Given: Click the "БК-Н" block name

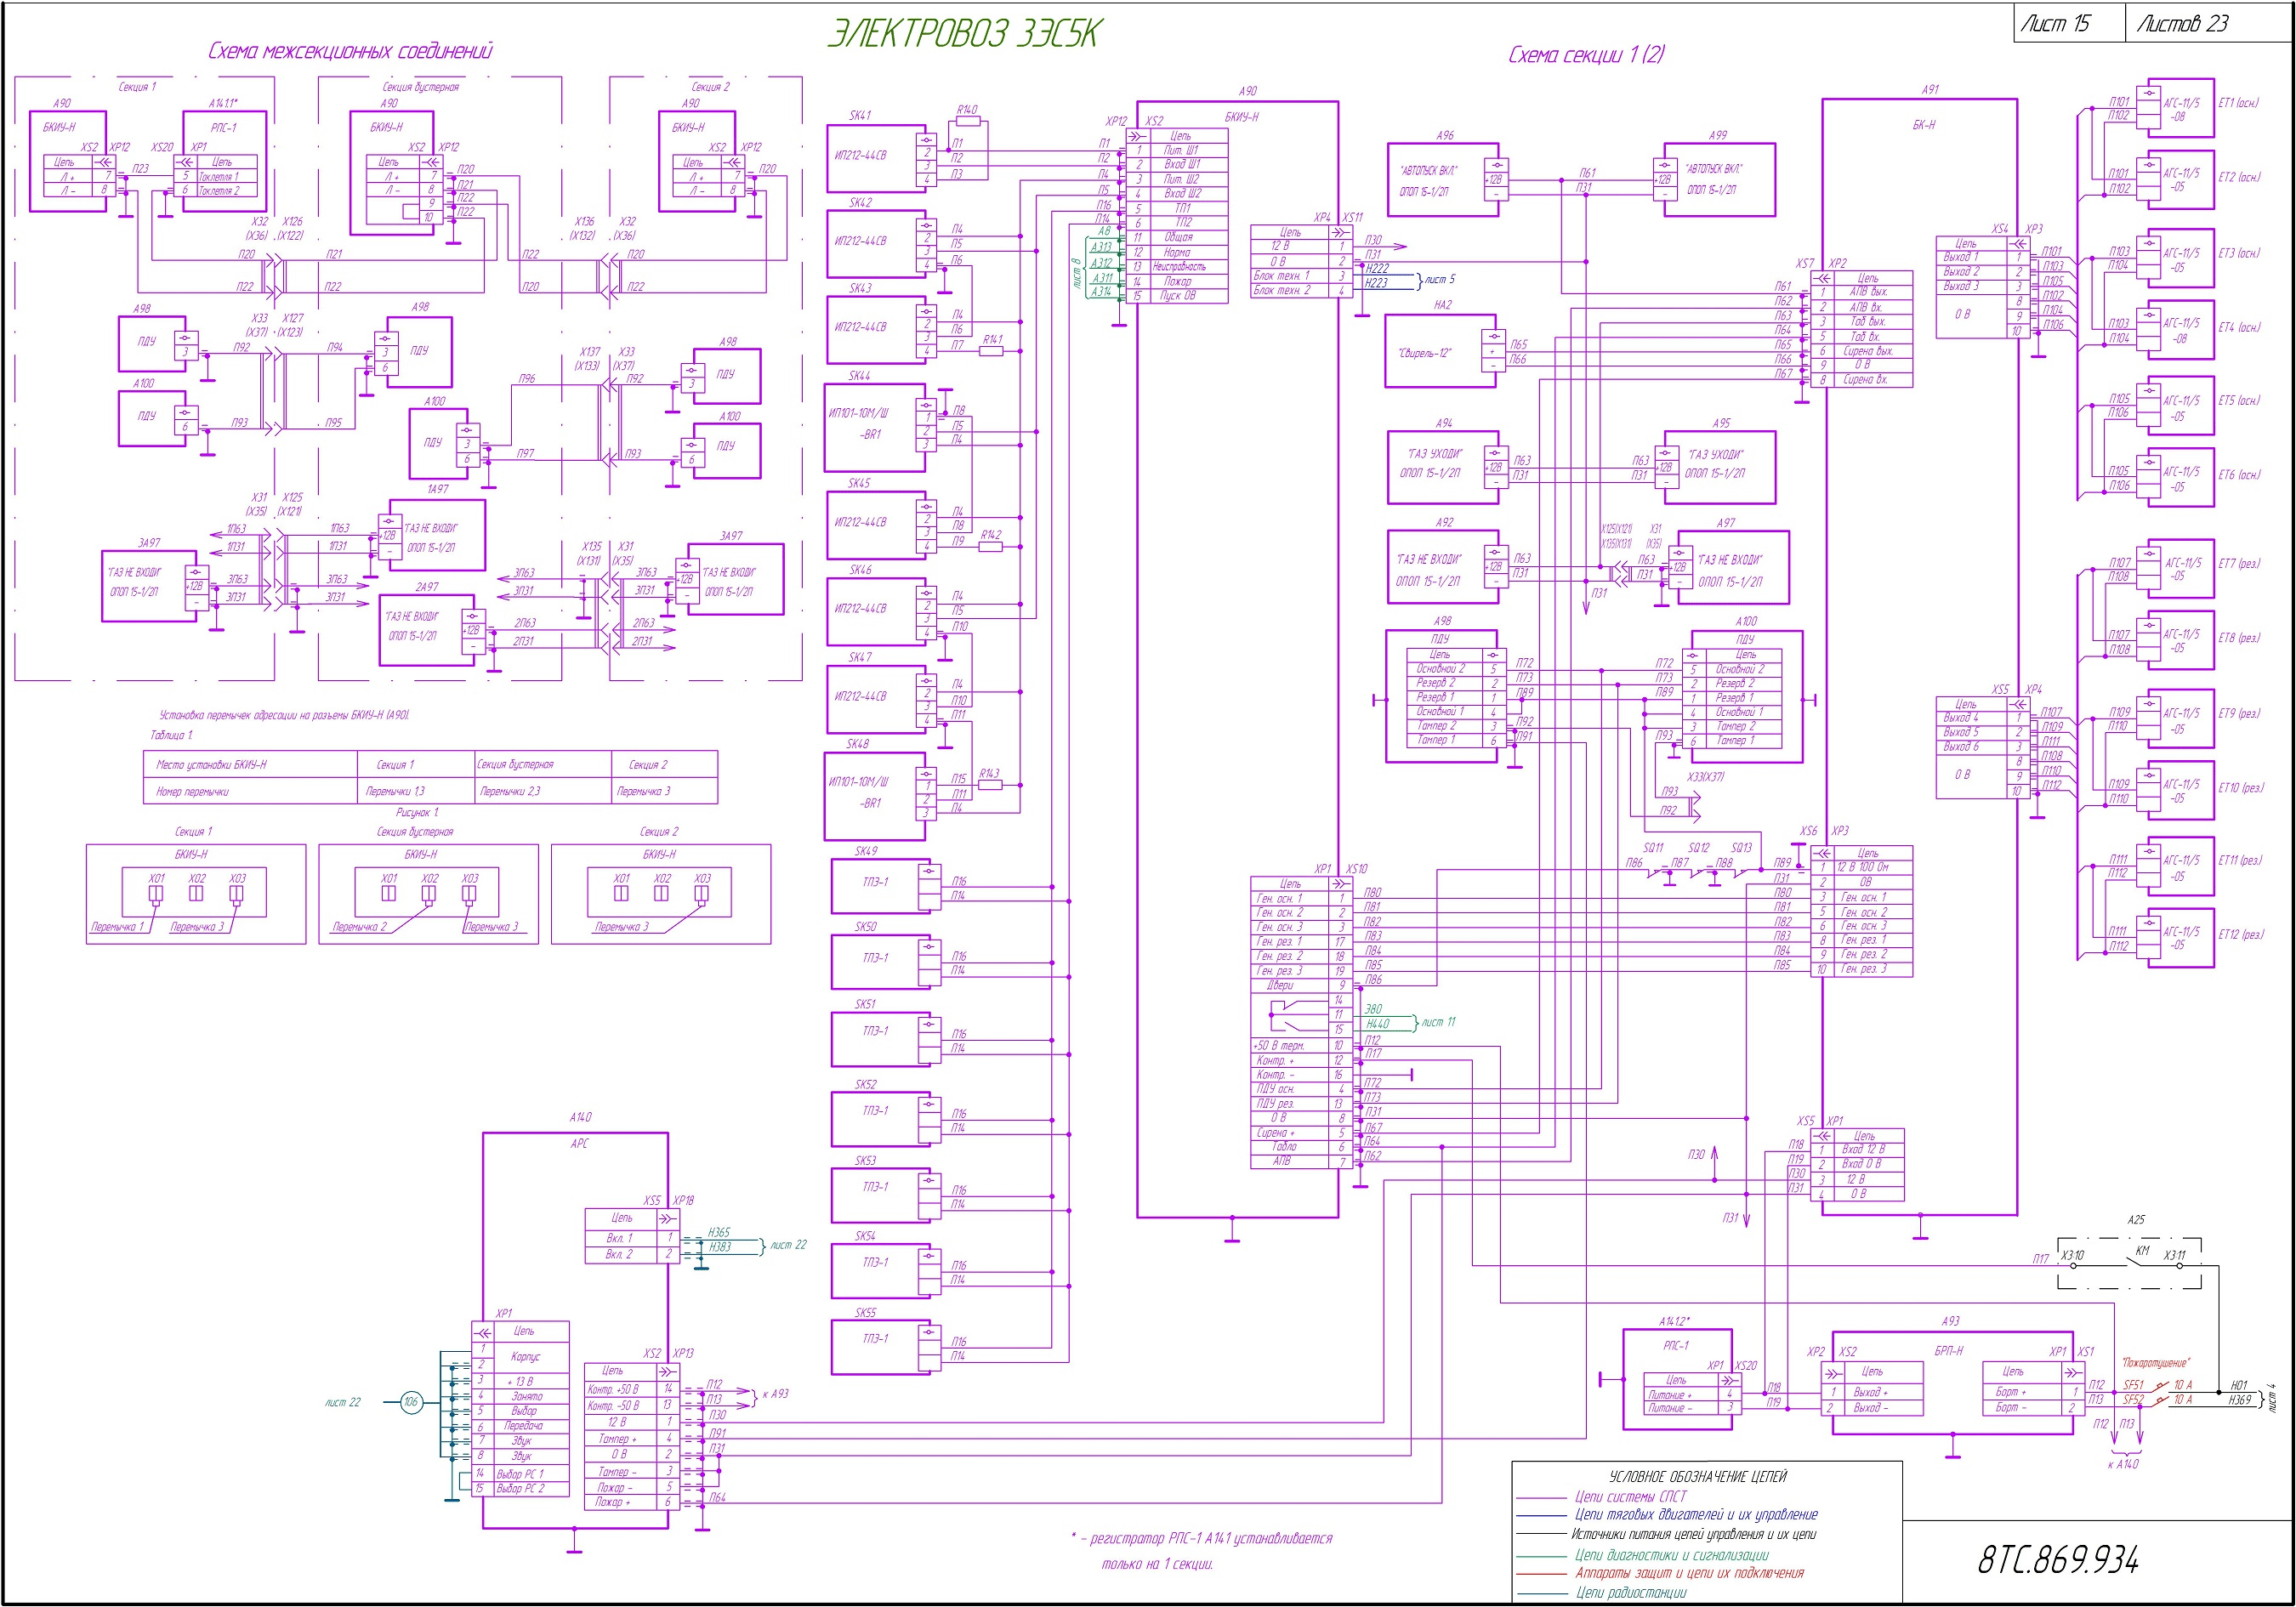Looking at the screenshot, I should 1923,125.
